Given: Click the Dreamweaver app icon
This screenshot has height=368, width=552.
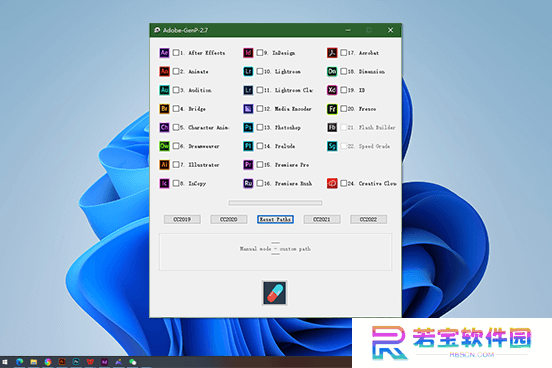Looking at the screenshot, I should 164,146.
